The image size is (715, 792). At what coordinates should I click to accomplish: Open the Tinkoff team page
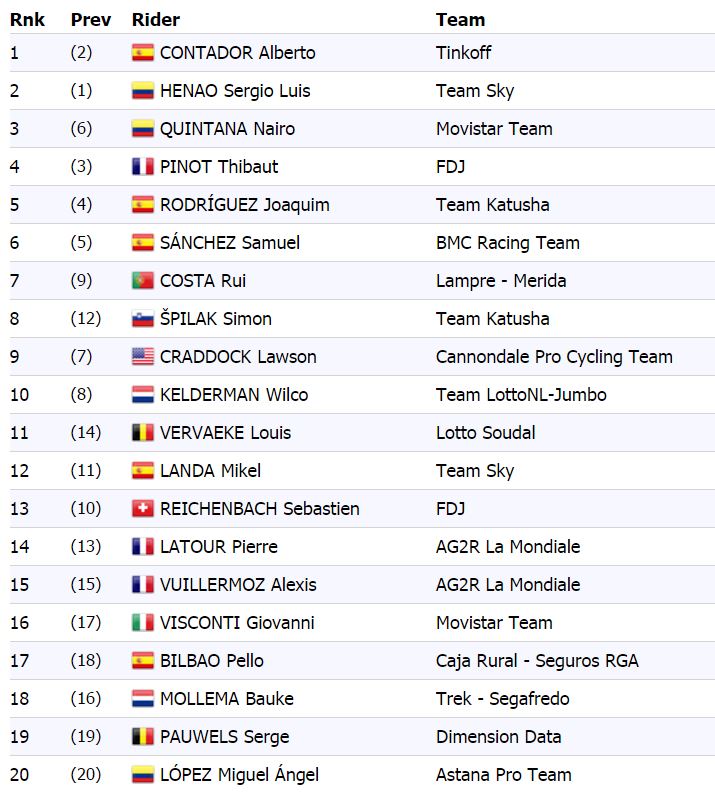(464, 53)
